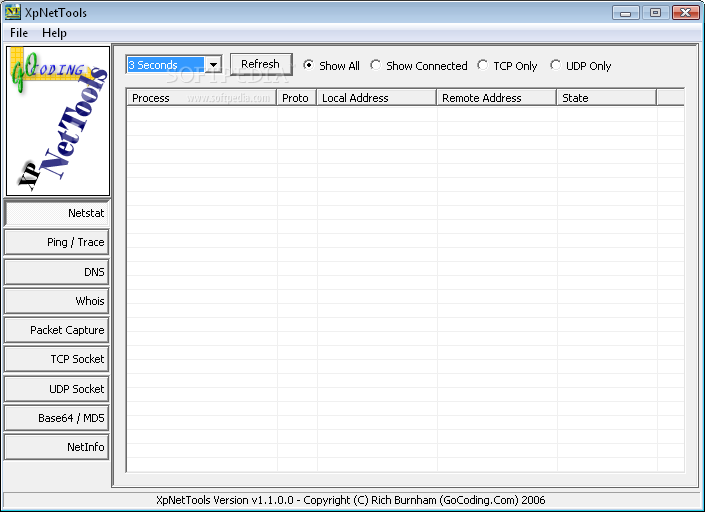The width and height of the screenshot is (705, 512).
Task: Open the Ping / Trace tool
Action: click(57, 242)
